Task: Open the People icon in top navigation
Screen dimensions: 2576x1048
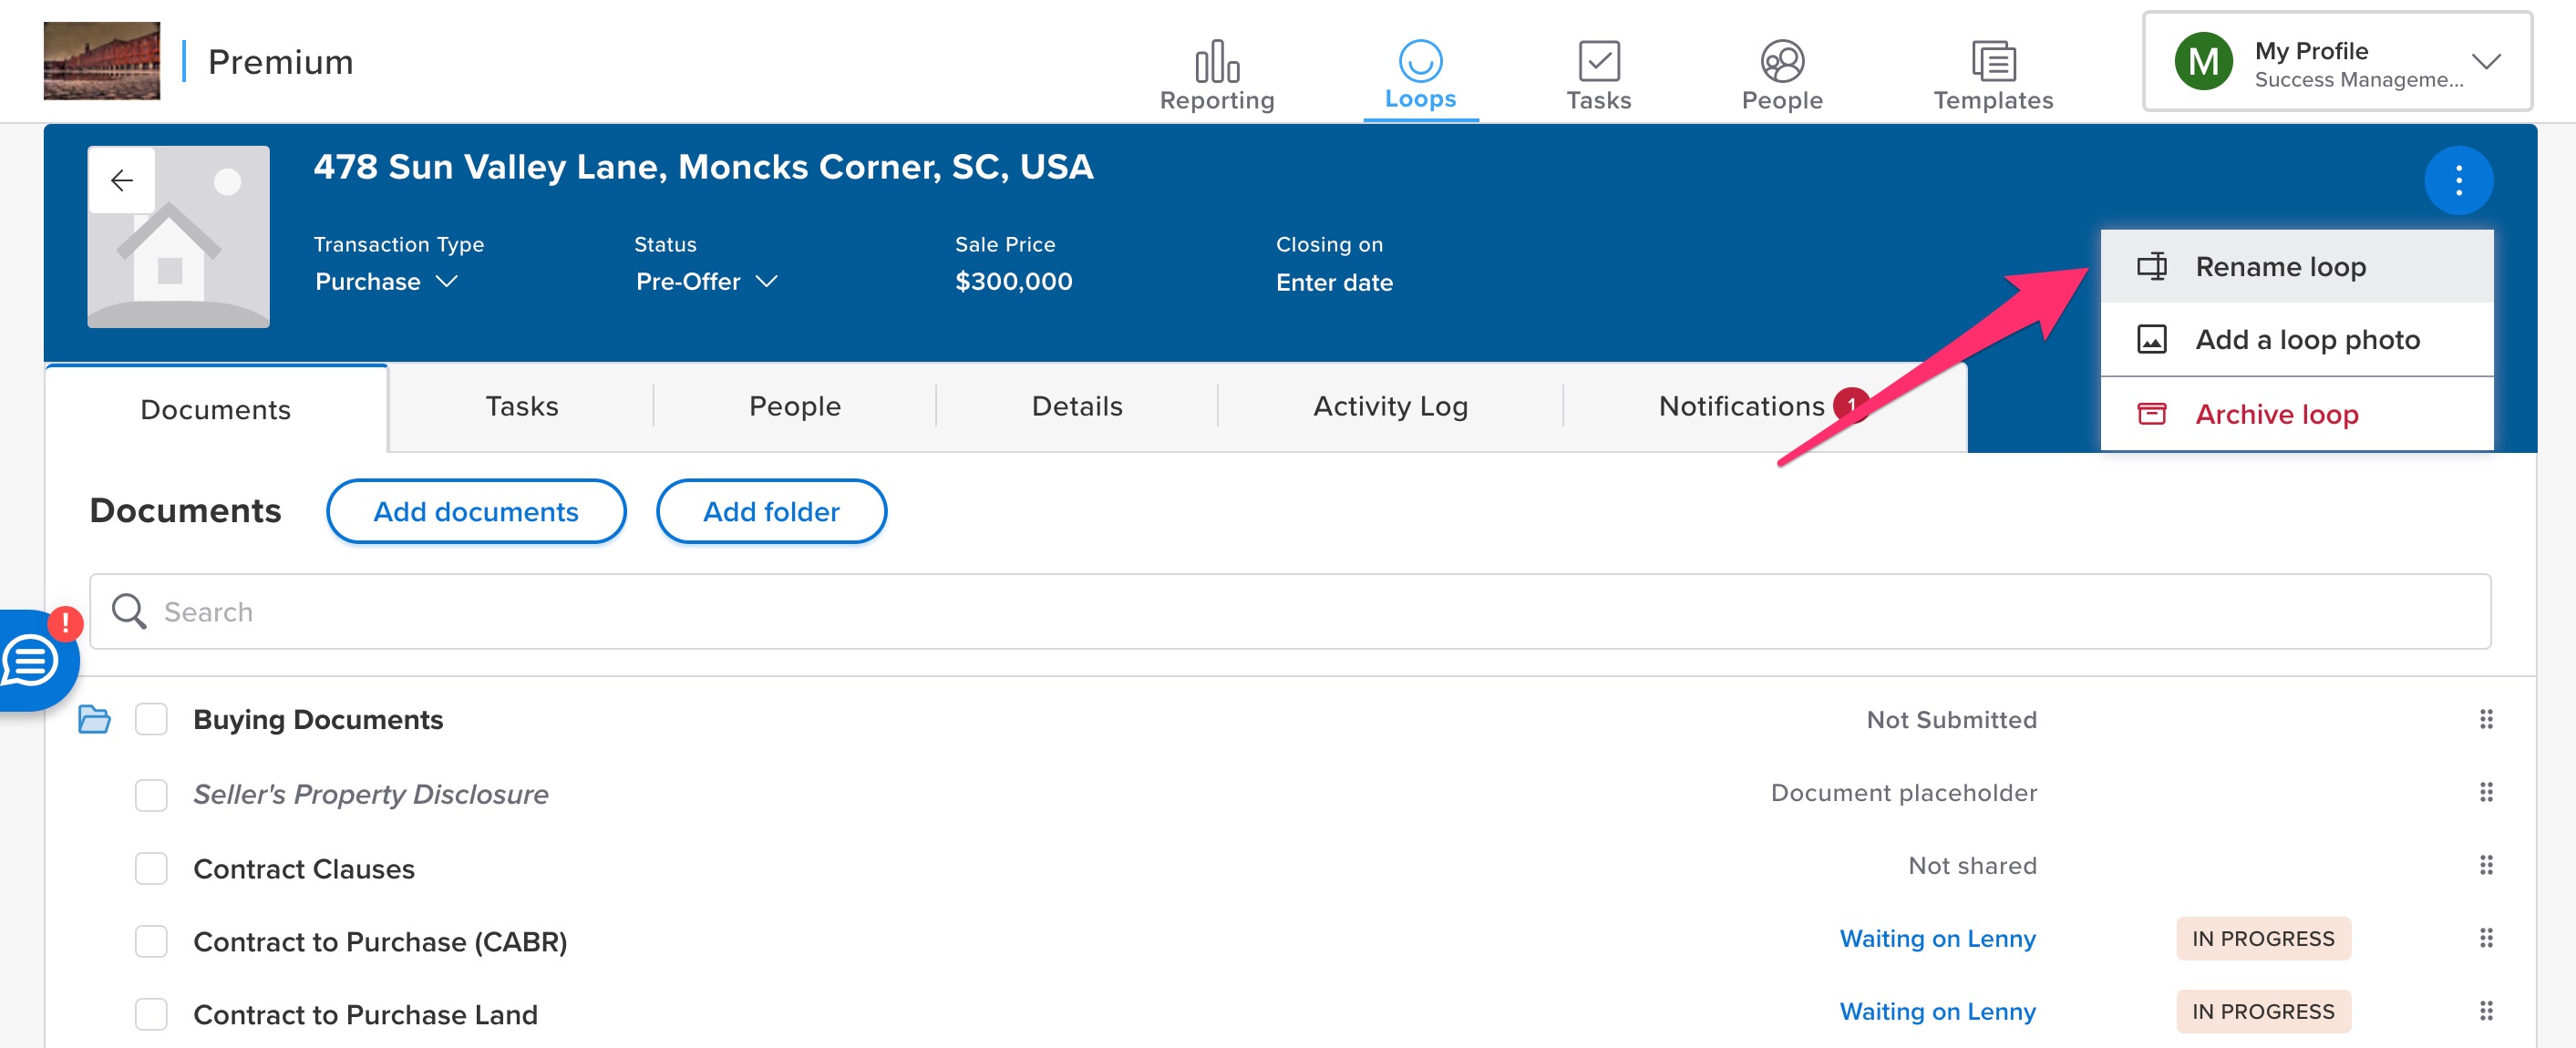Action: 1781,61
